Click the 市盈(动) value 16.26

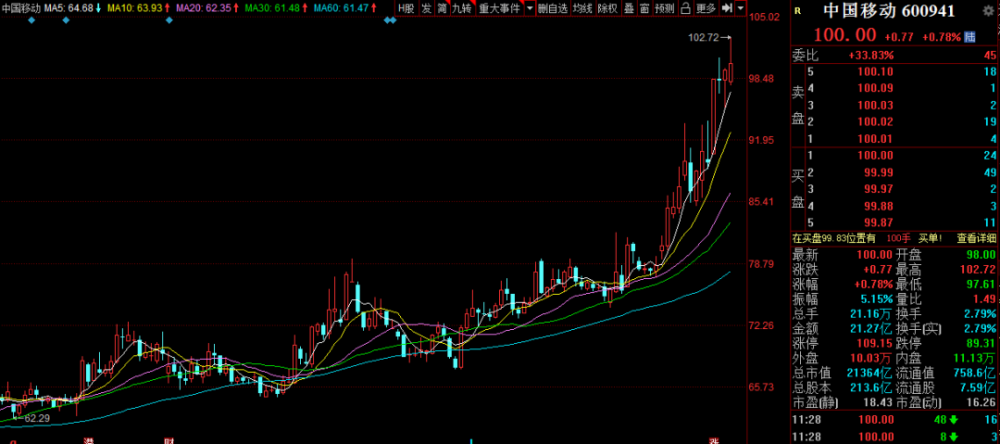982,403
